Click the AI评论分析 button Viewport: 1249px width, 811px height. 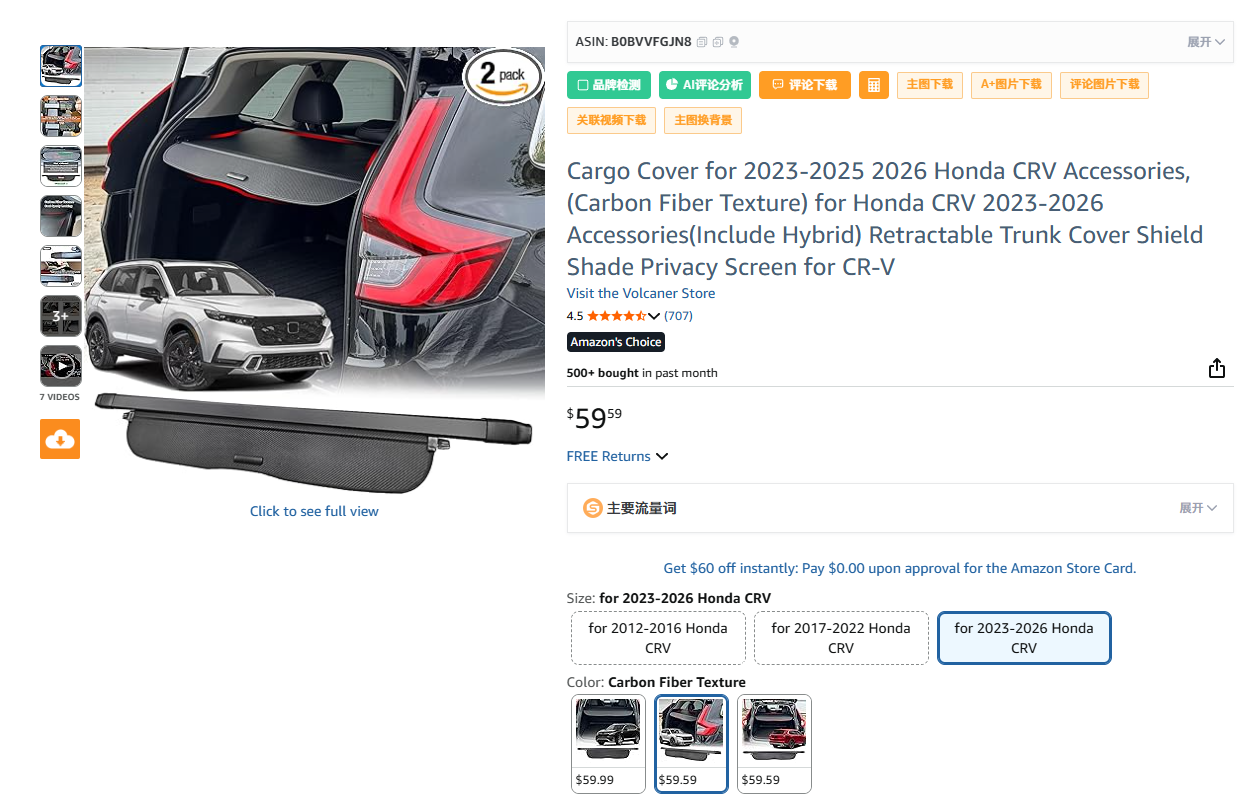tap(705, 85)
